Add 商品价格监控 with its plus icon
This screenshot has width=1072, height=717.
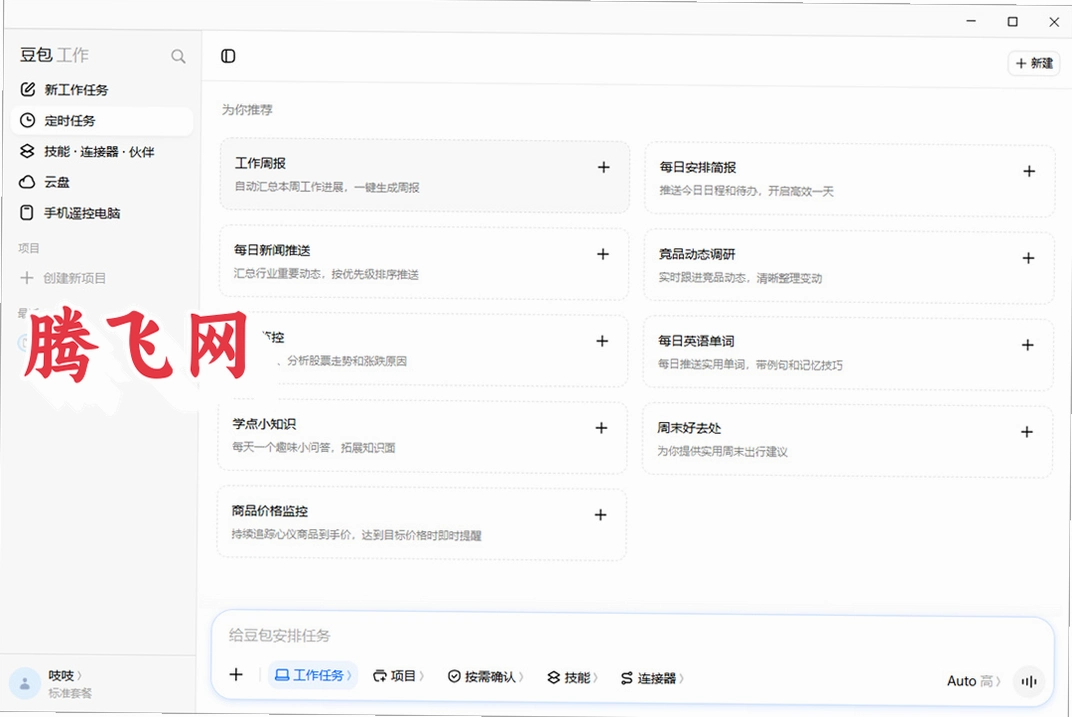[x=601, y=515]
